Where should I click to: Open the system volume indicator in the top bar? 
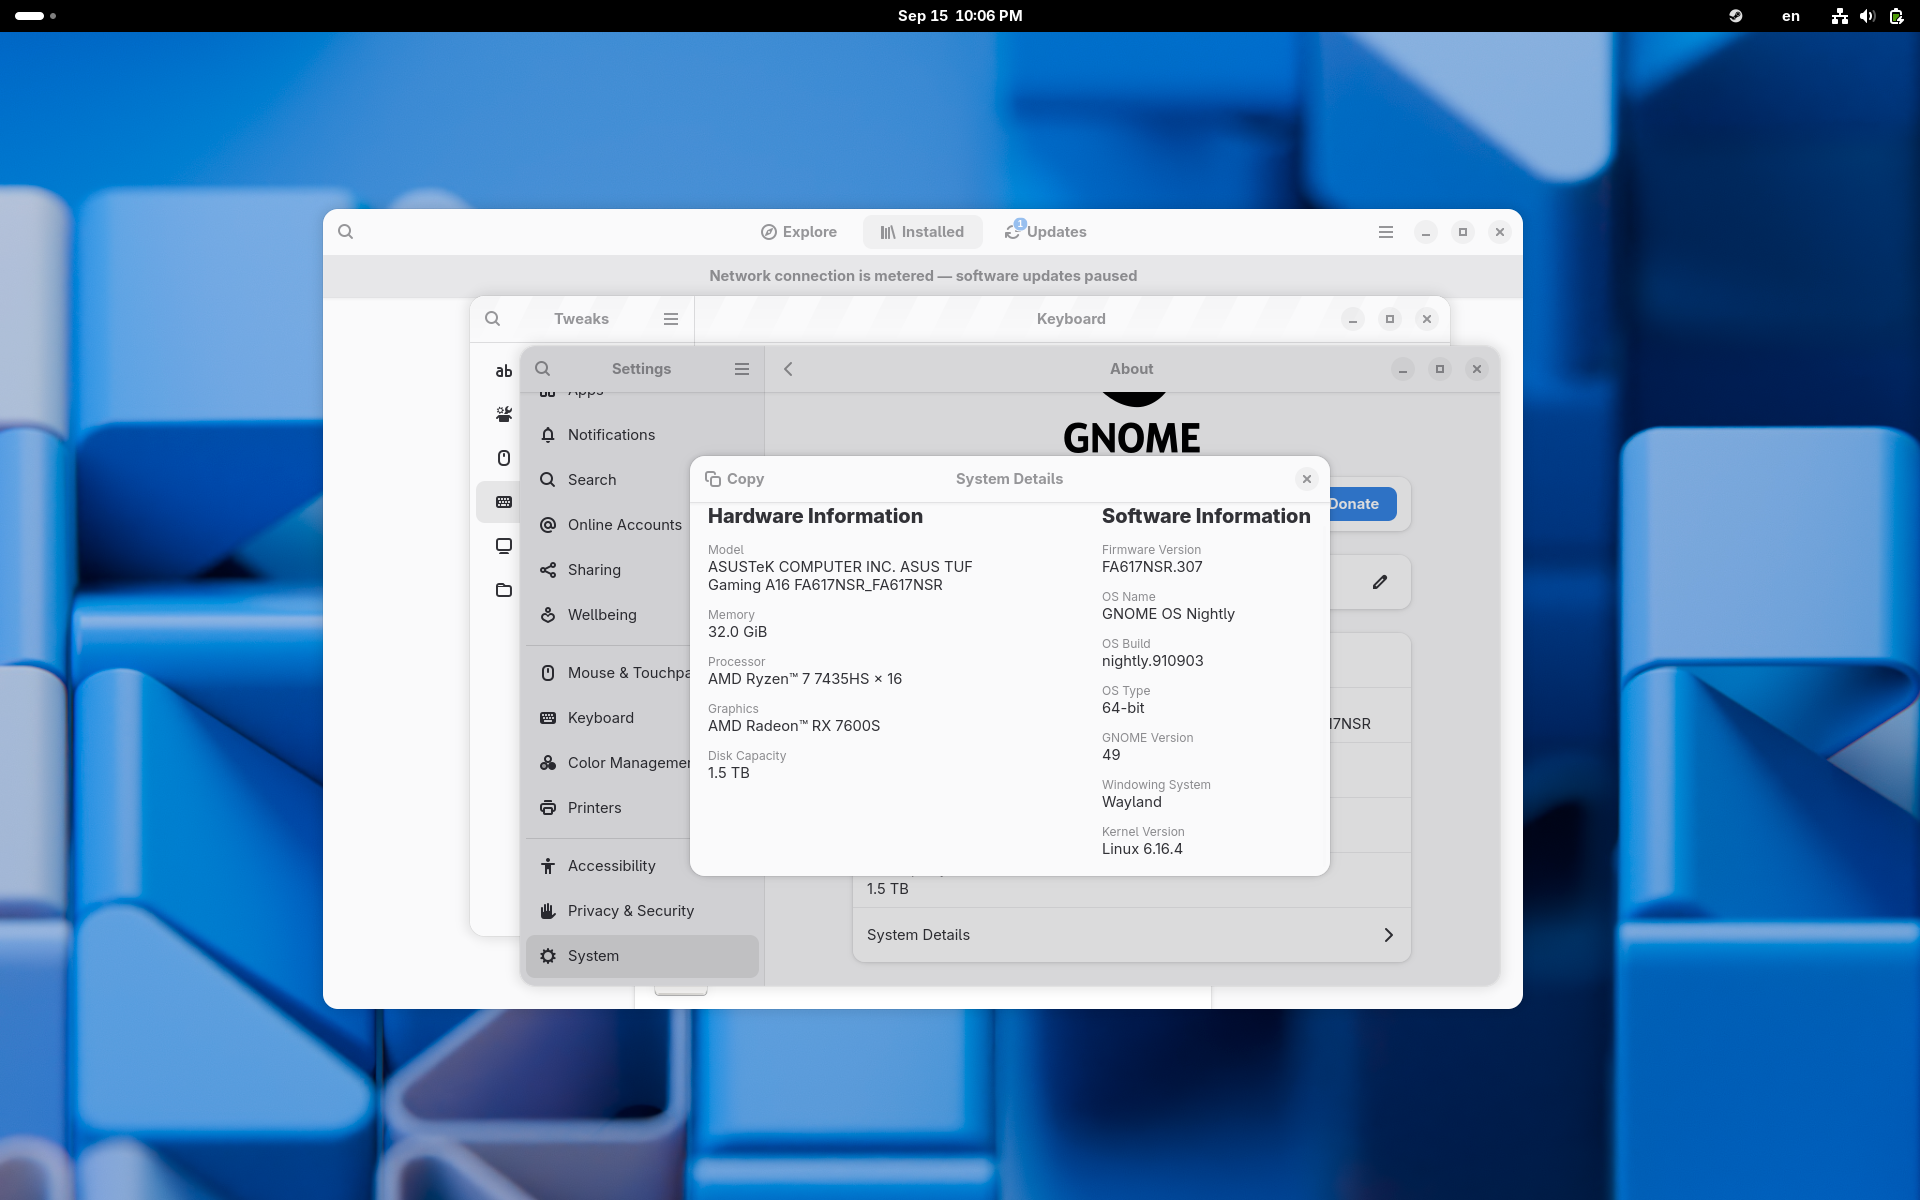1867,16
